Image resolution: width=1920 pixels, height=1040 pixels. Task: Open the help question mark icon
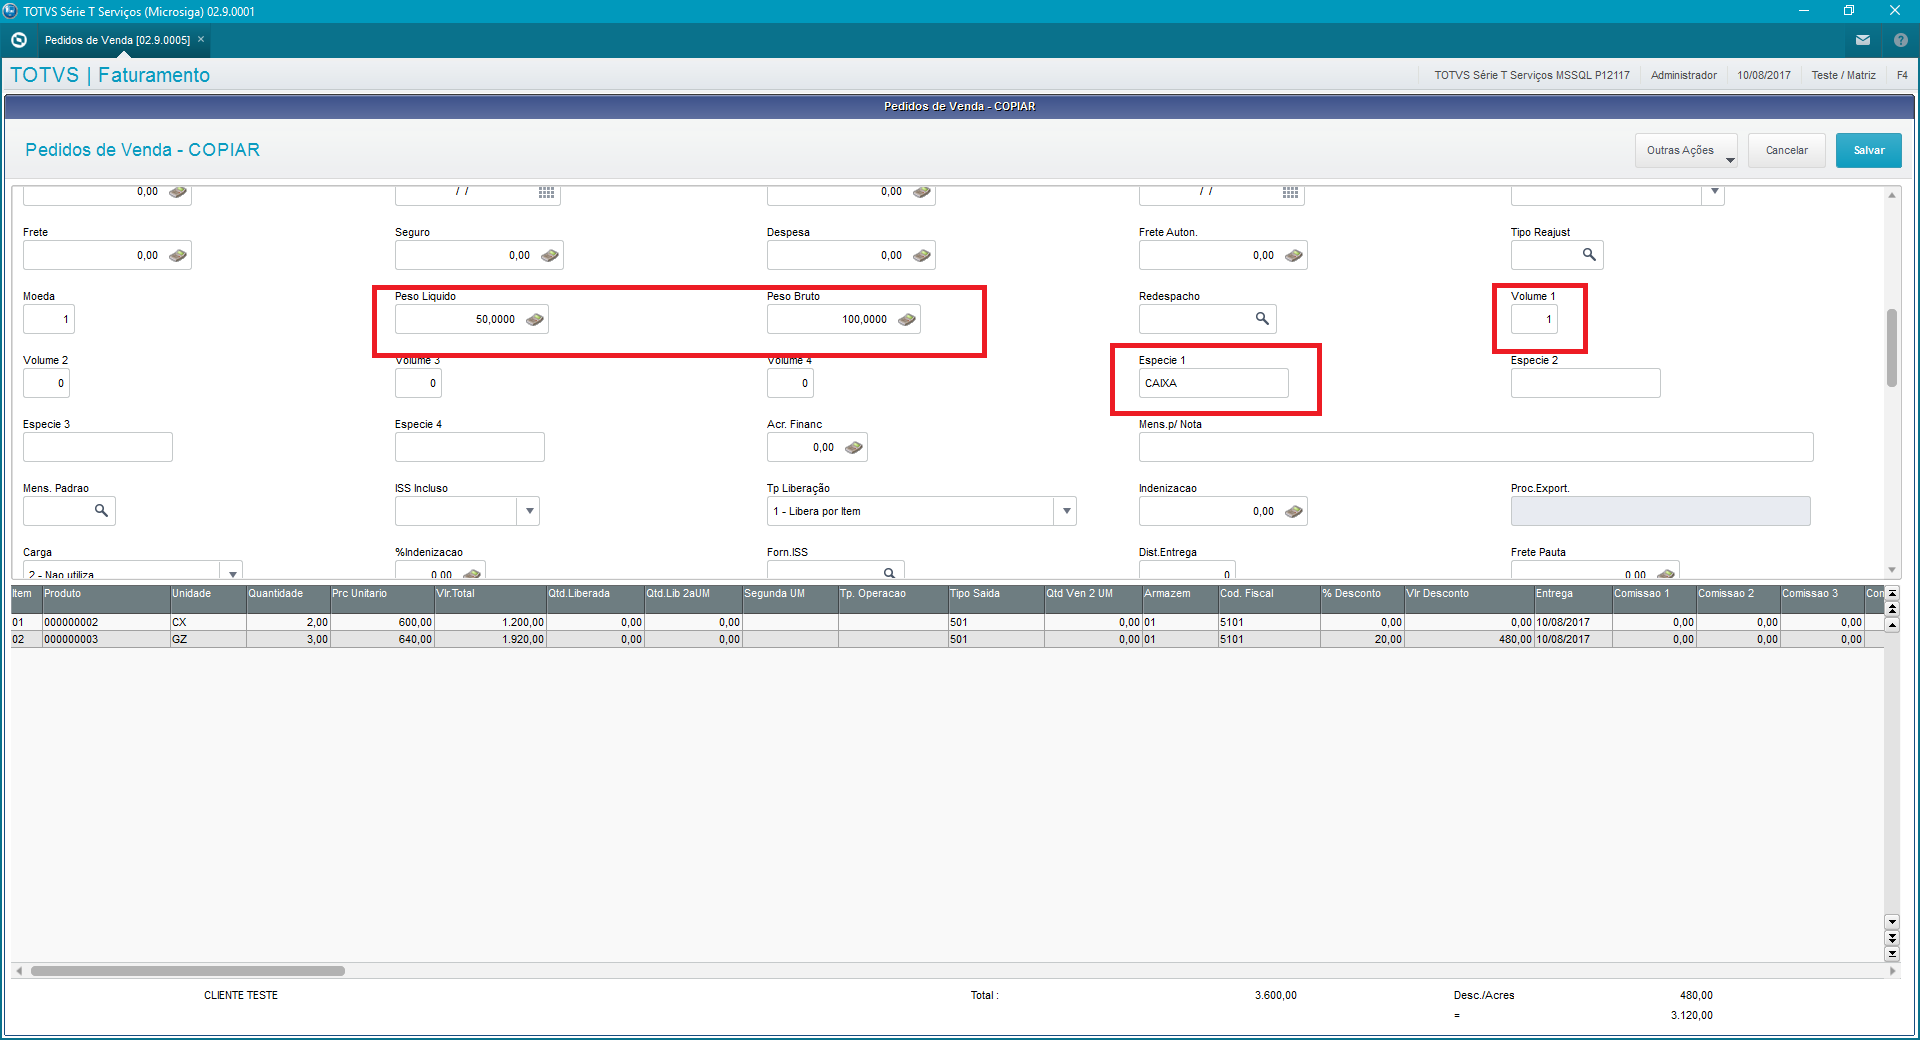(1901, 40)
